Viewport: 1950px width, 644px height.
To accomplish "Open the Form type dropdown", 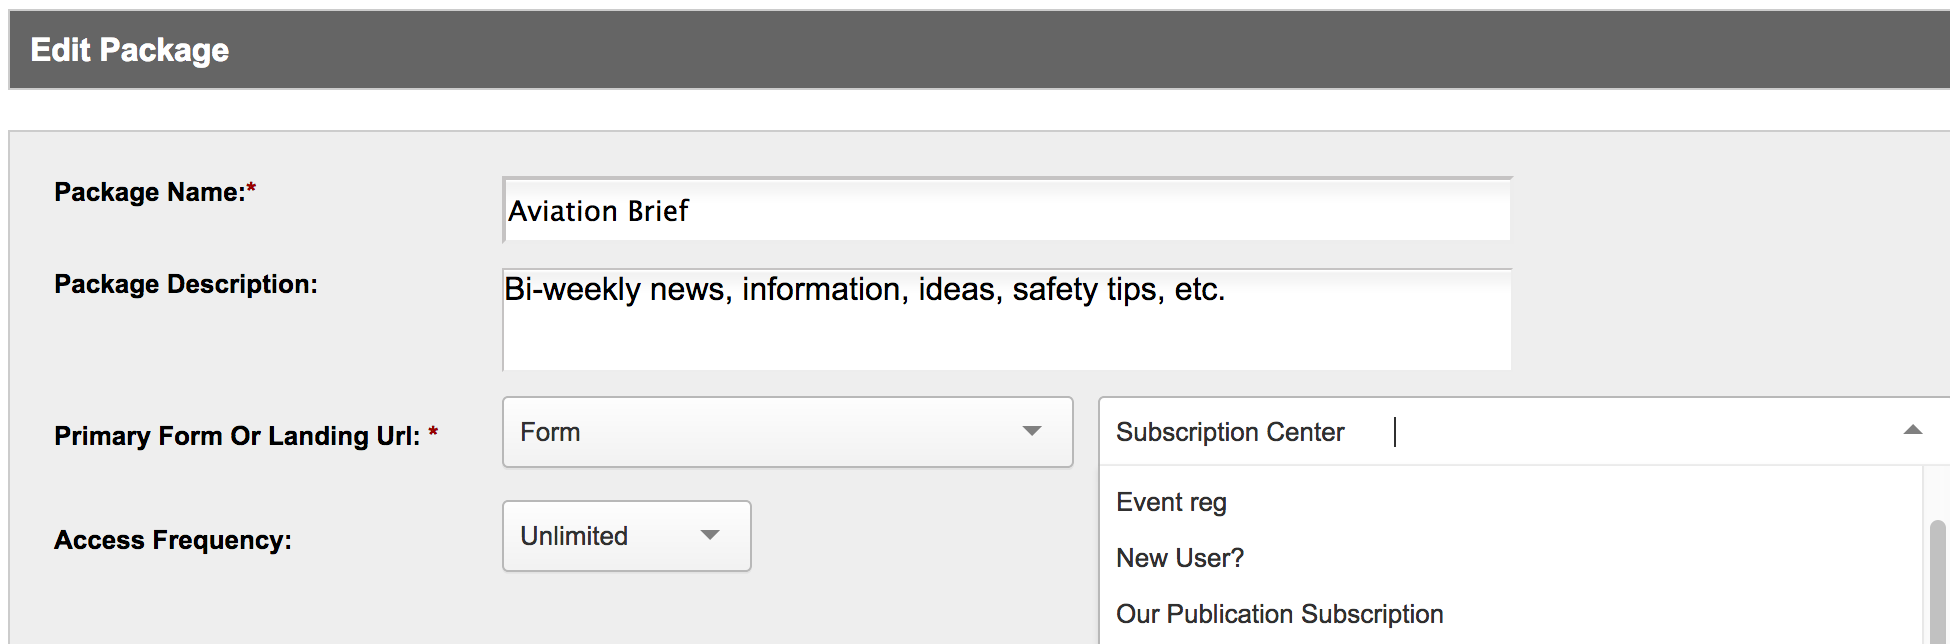I will click(786, 432).
